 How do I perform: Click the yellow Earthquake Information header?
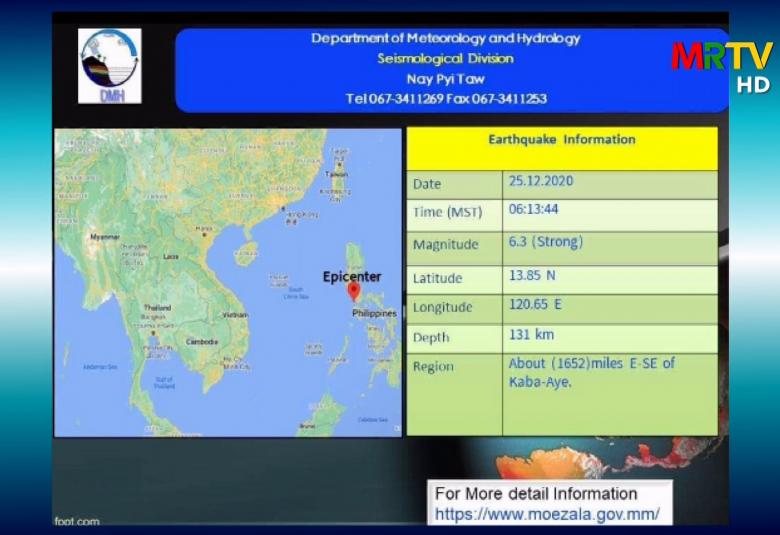pos(561,140)
